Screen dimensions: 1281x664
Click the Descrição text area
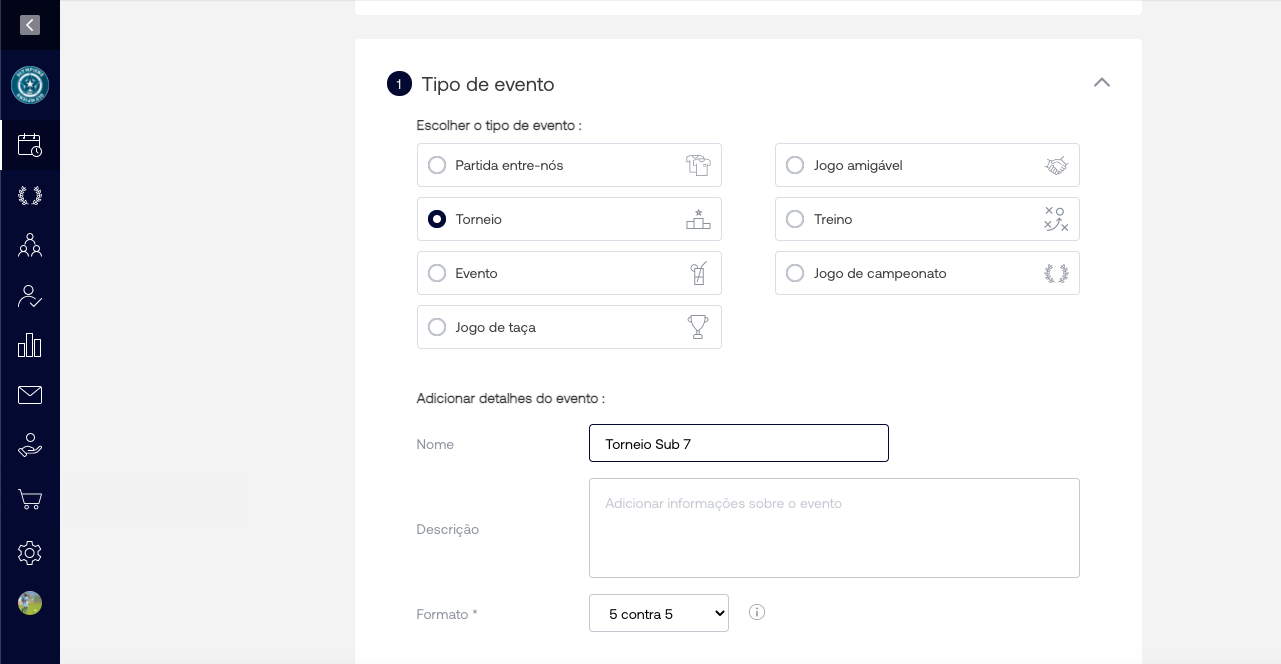click(x=834, y=528)
